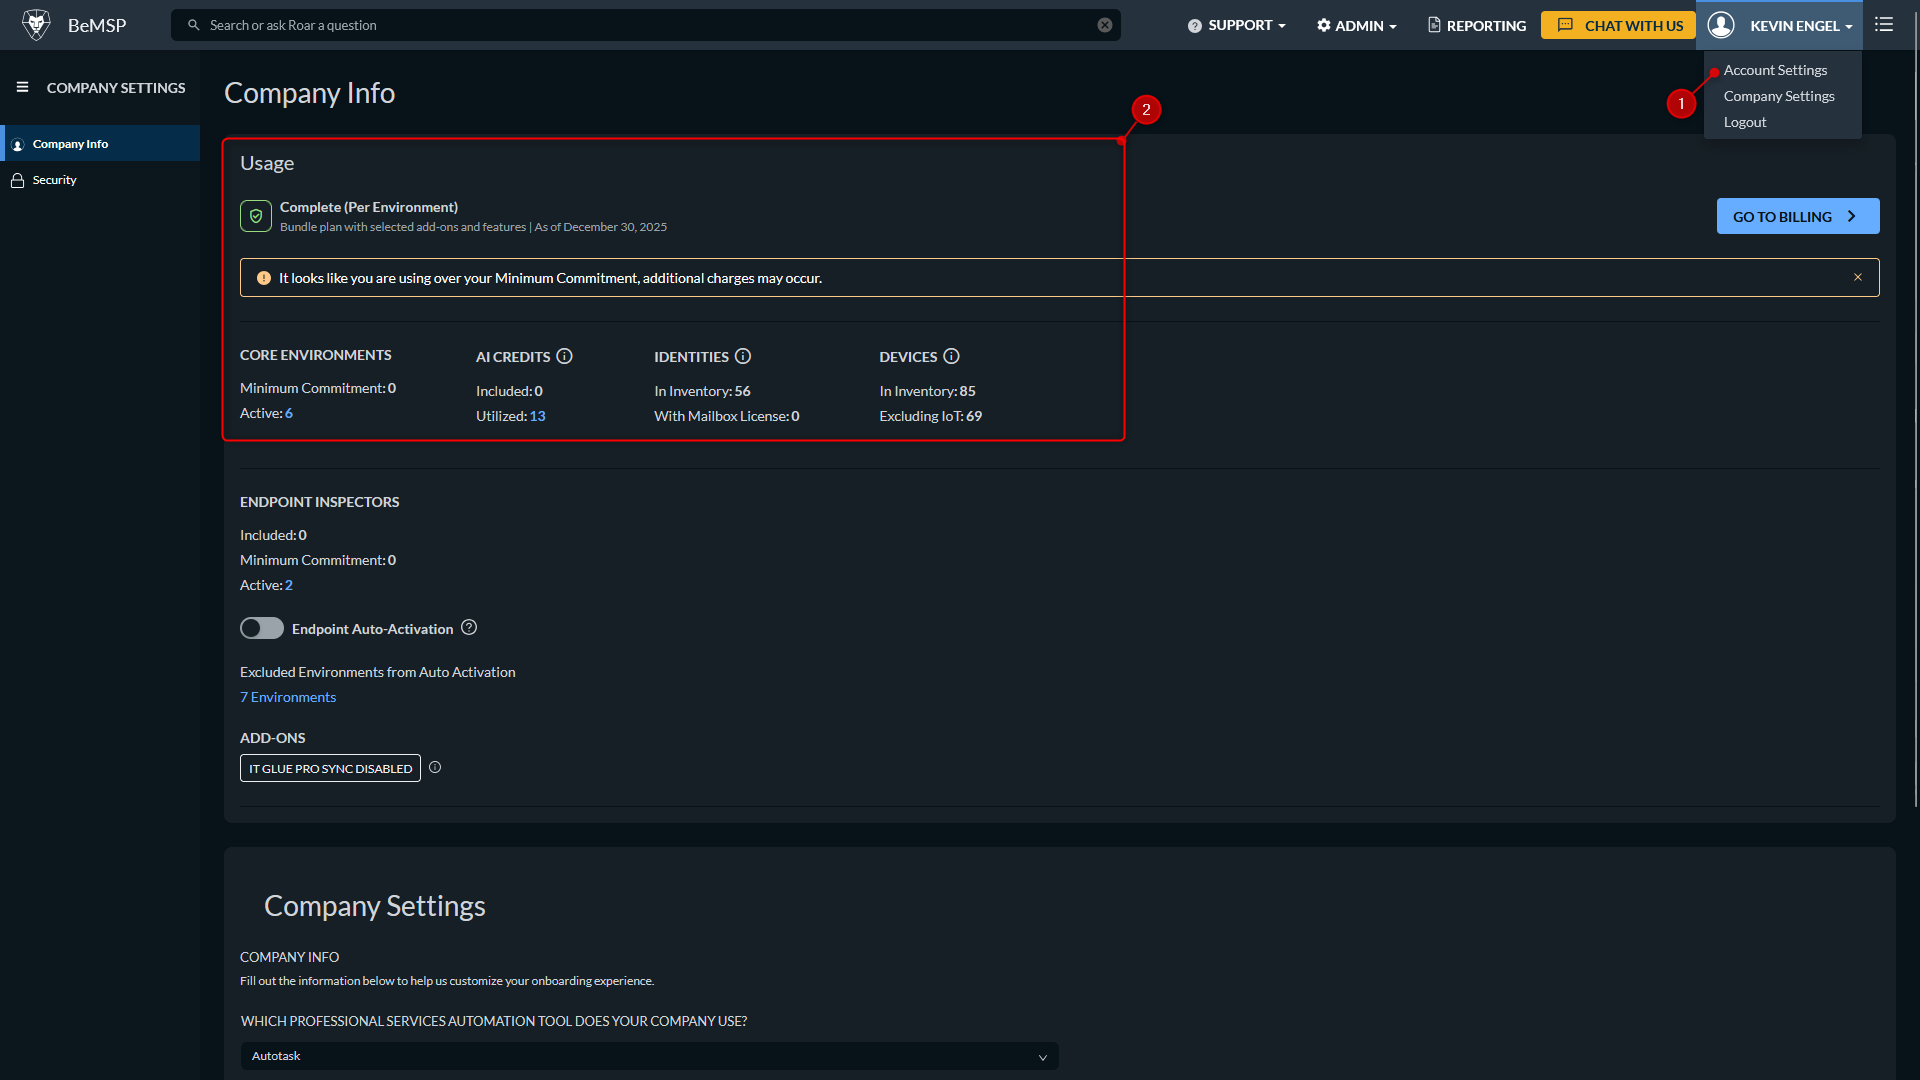Click the AI Credits info icon

click(x=564, y=356)
